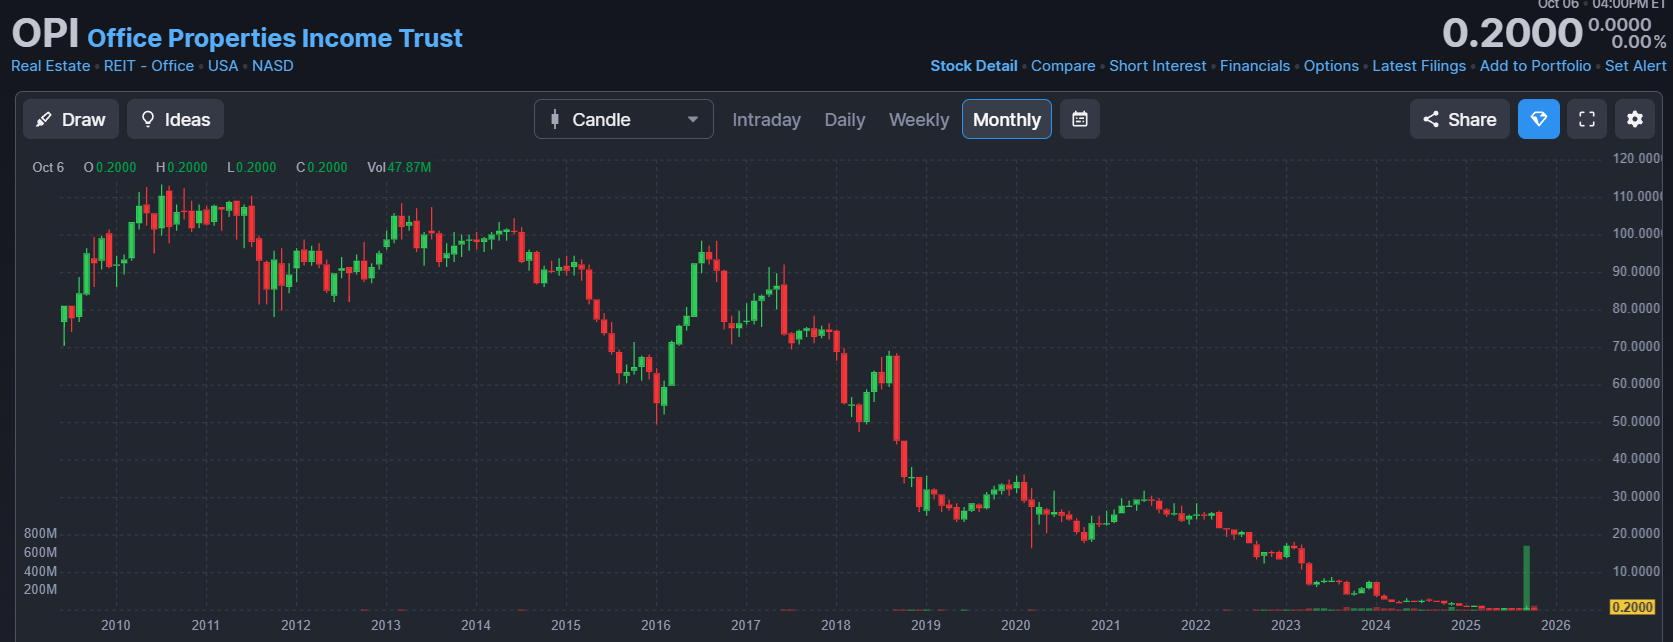This screenshot has width=1673, height=642.
Task: Switch to Intraday timeframe
Action: [766, 119]
